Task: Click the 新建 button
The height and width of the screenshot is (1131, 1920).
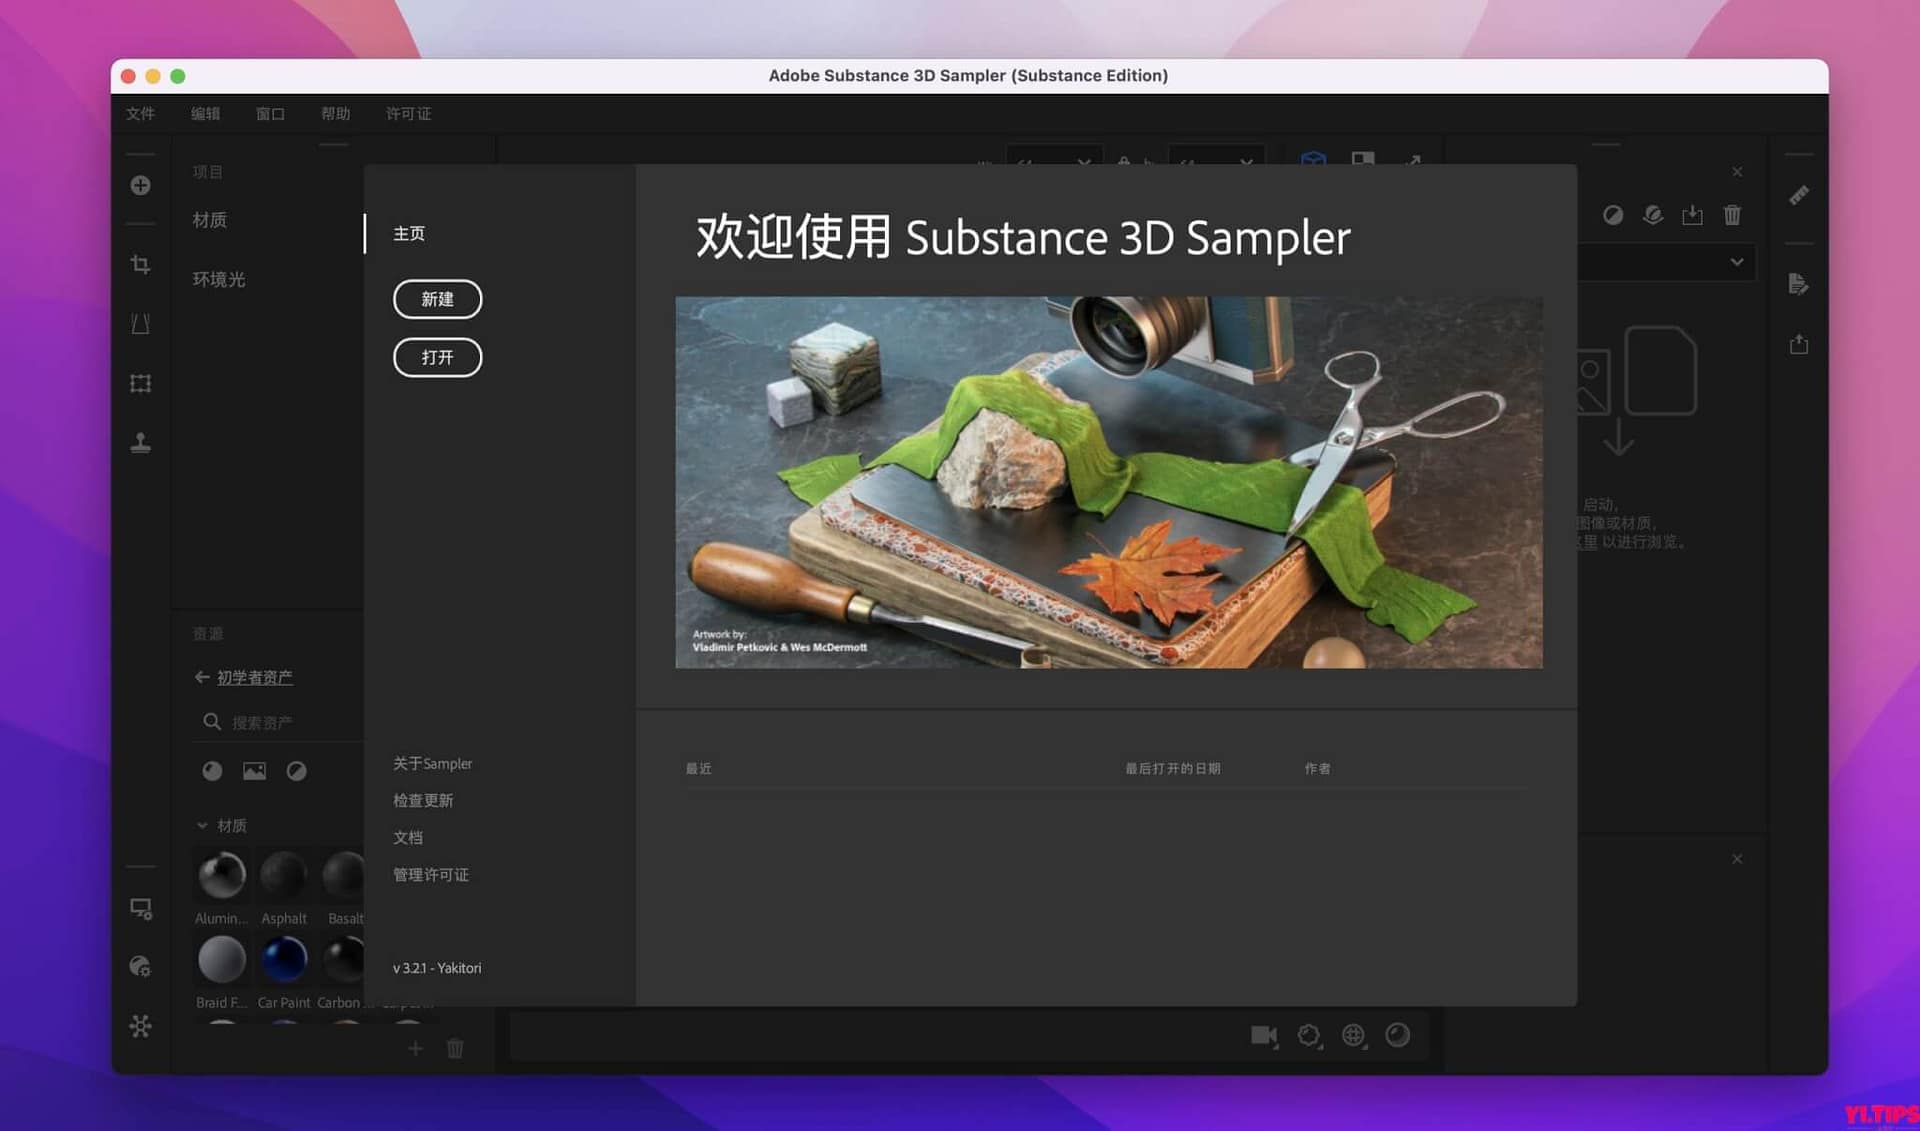Action: (x=437, y=298)
